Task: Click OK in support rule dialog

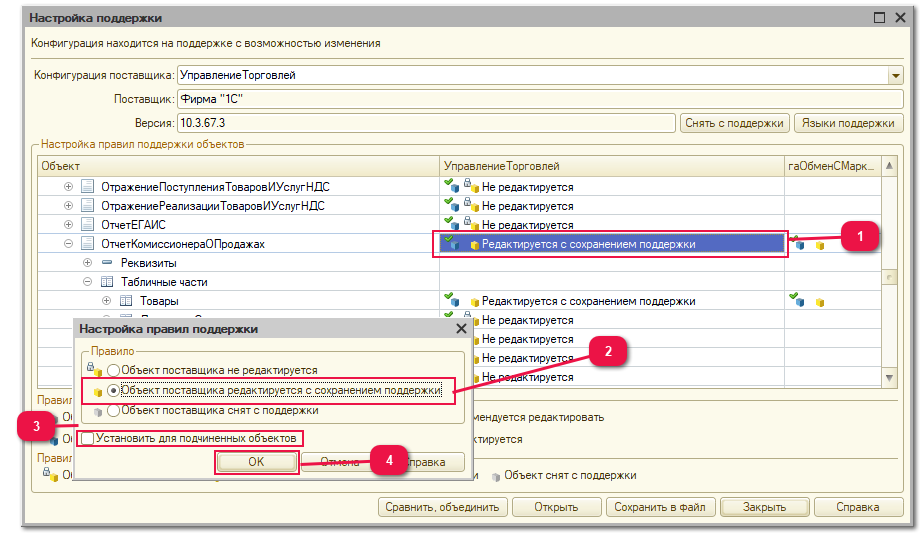Action: [256, 462]
